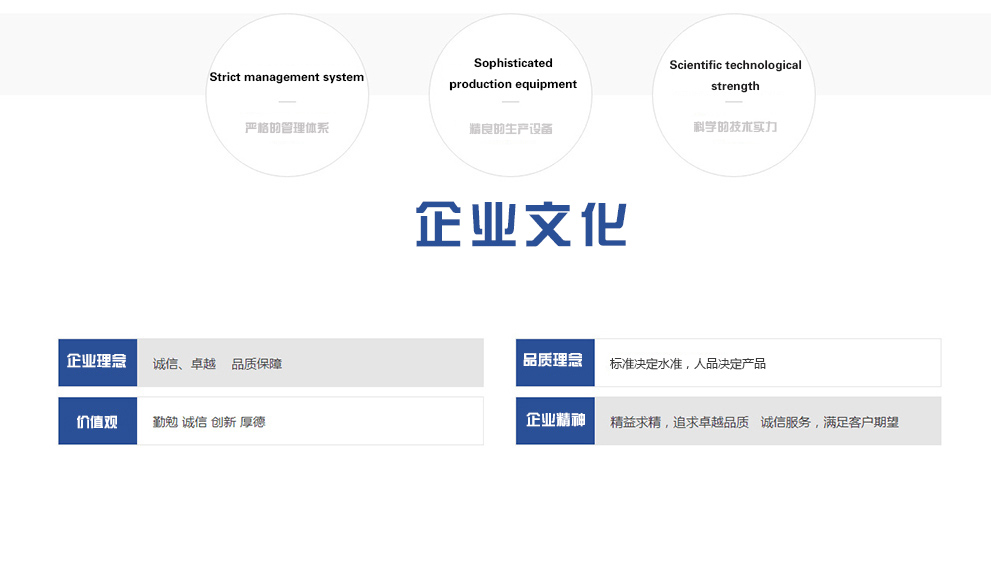991x585 pixels.
Task: Click the large 企业文化 section heading
Action: [521, 225]
